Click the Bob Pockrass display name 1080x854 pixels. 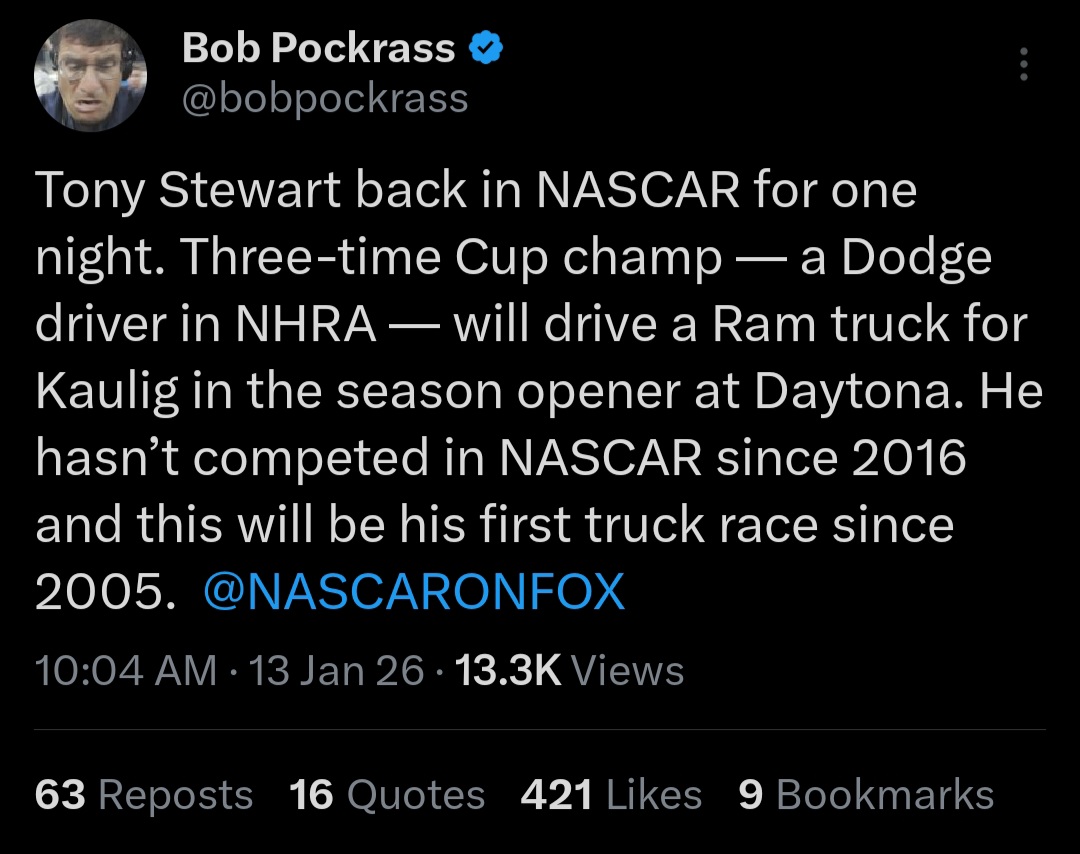(319, 48)
